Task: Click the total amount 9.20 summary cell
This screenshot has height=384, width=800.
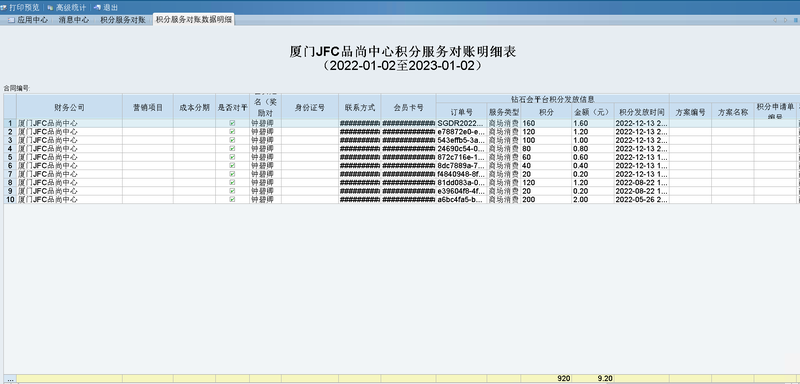Action: [593, 378]
